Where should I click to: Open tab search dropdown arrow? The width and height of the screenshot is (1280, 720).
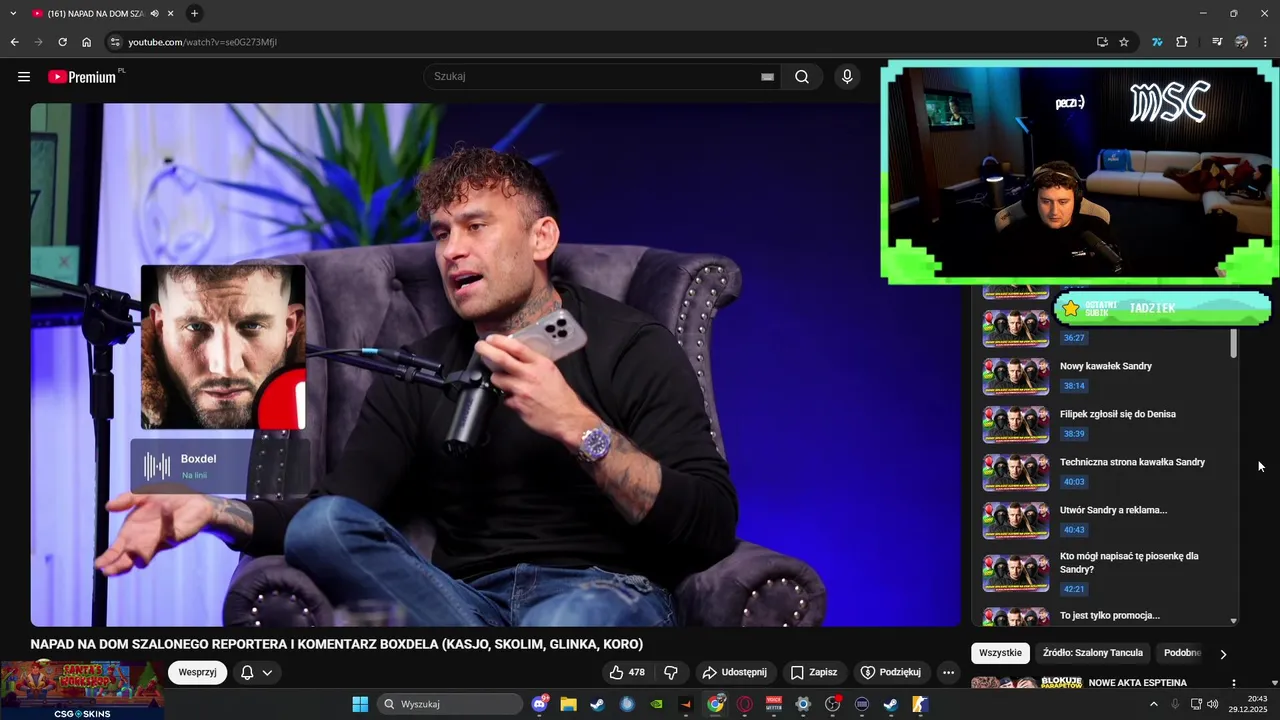coord(13,14)
